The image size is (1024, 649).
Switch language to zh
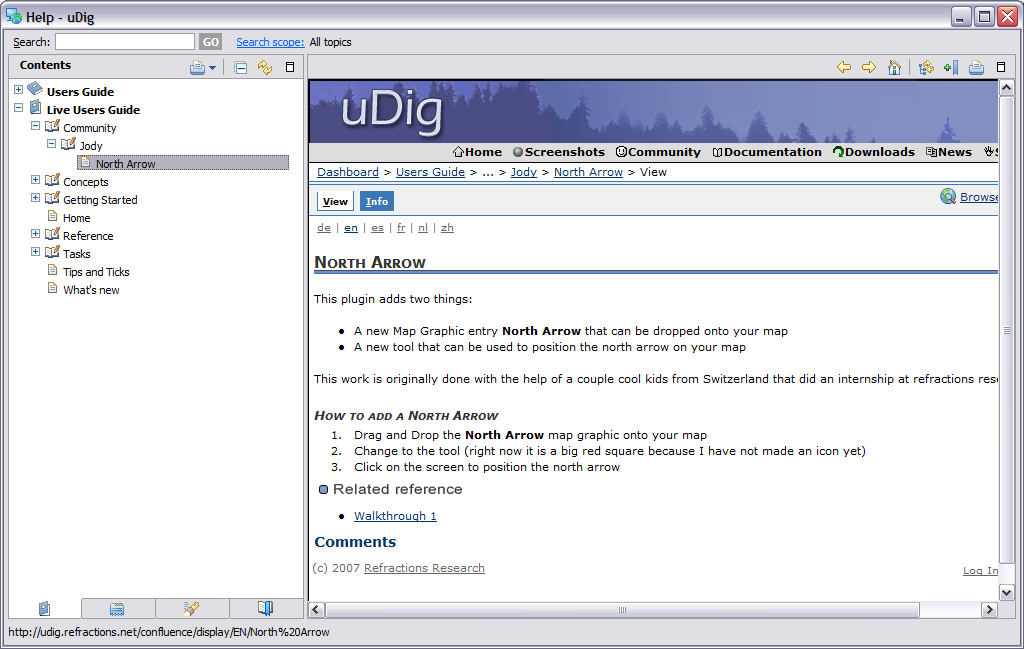447,228
